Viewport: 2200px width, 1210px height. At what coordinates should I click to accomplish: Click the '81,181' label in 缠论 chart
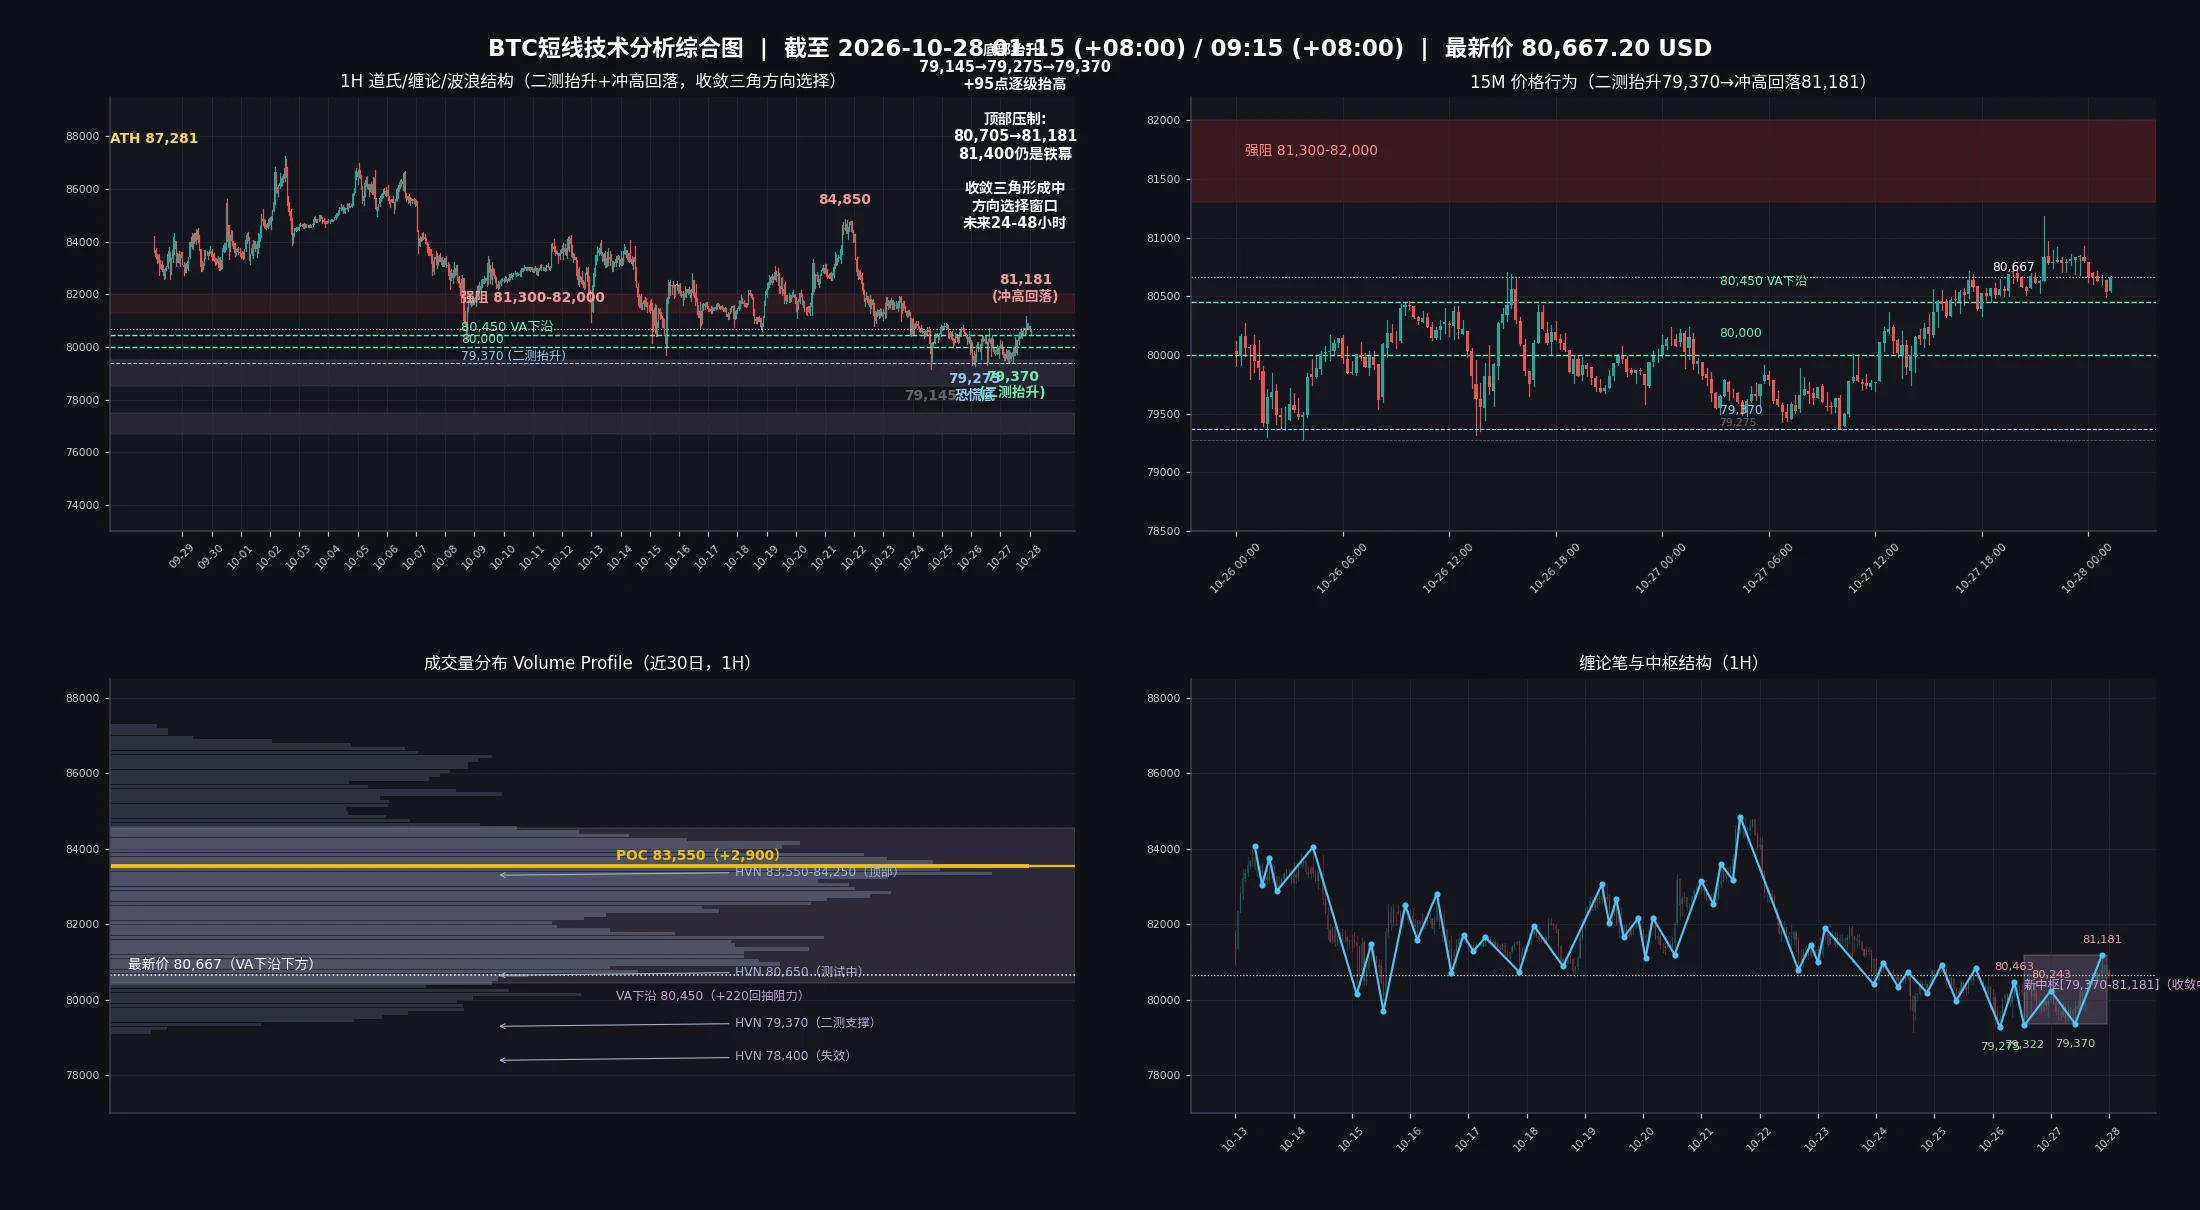point(2102,940)
